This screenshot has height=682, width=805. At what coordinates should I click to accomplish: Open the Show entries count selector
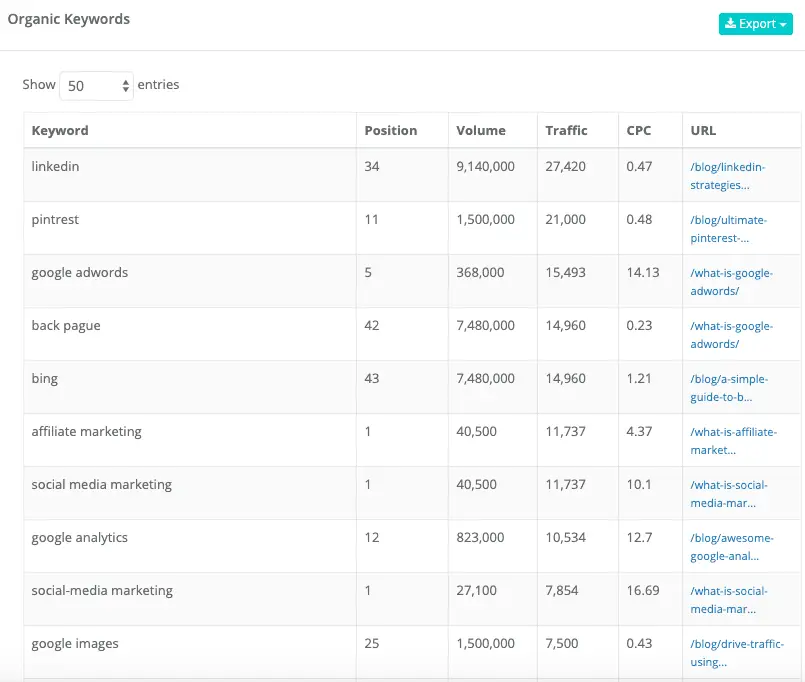[97, 86]
